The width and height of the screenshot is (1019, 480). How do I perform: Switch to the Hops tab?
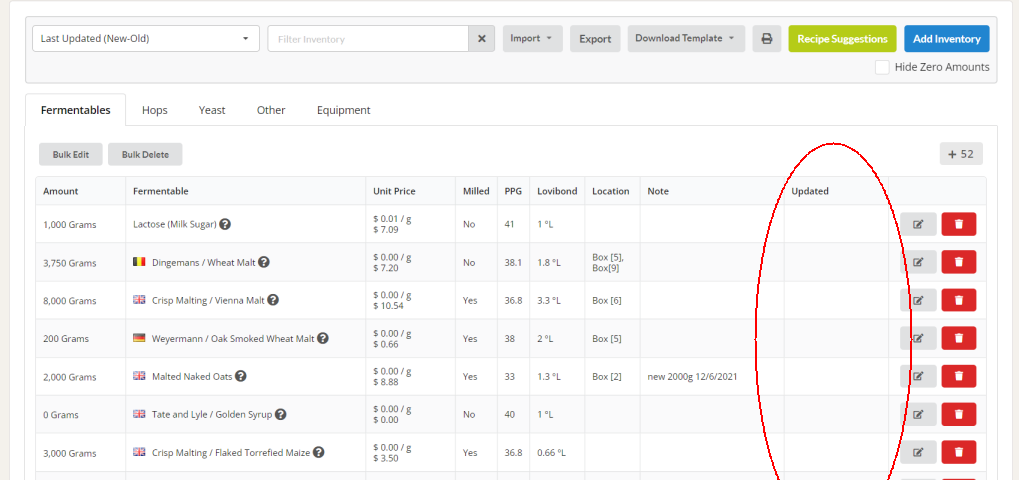click(155, 110)
